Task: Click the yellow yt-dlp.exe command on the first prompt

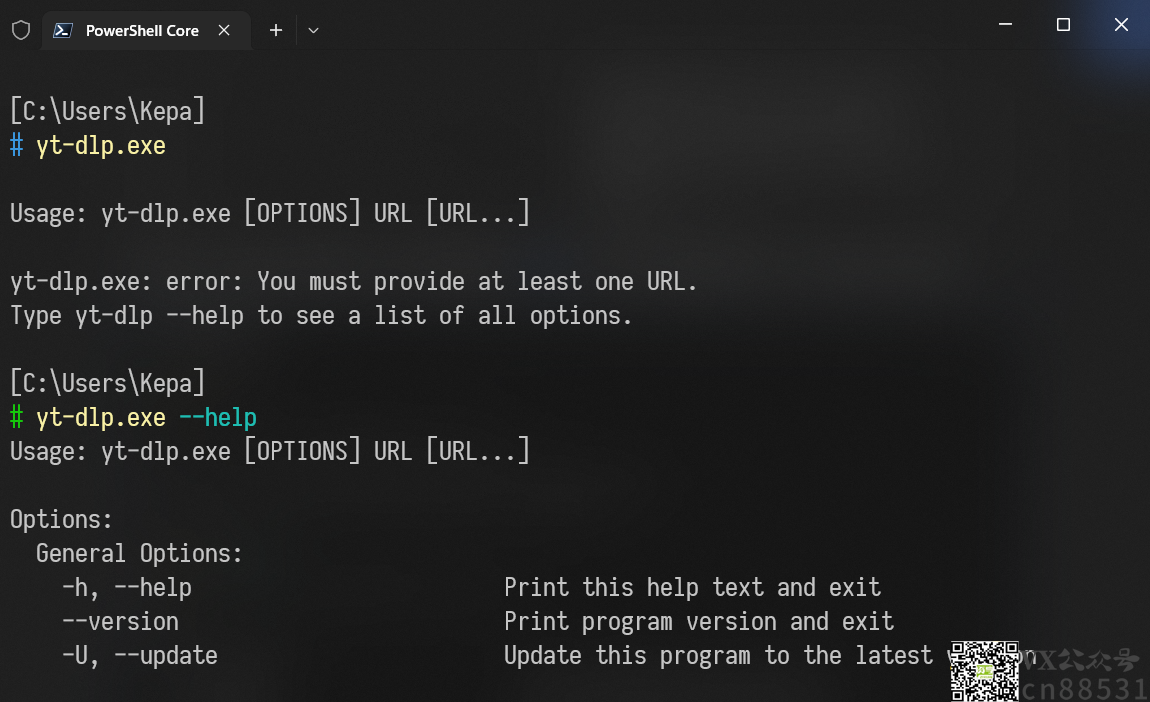Action: [x=101, y=145]
